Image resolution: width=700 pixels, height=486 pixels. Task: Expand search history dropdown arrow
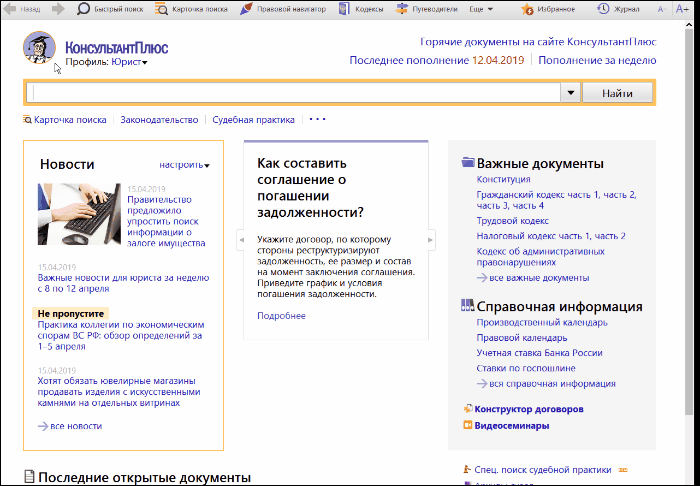click(x=571, y=93)
